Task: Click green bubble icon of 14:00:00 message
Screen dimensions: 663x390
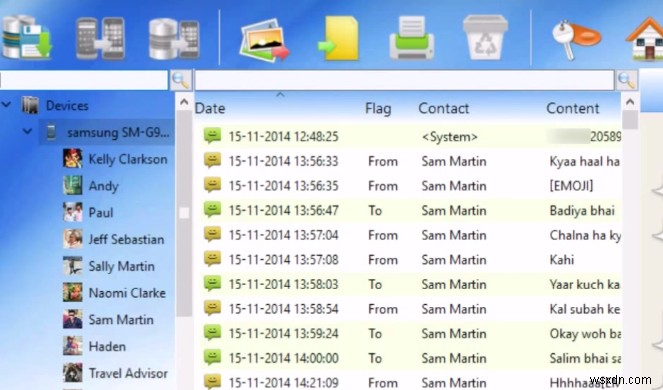Action: pos(212,357)
